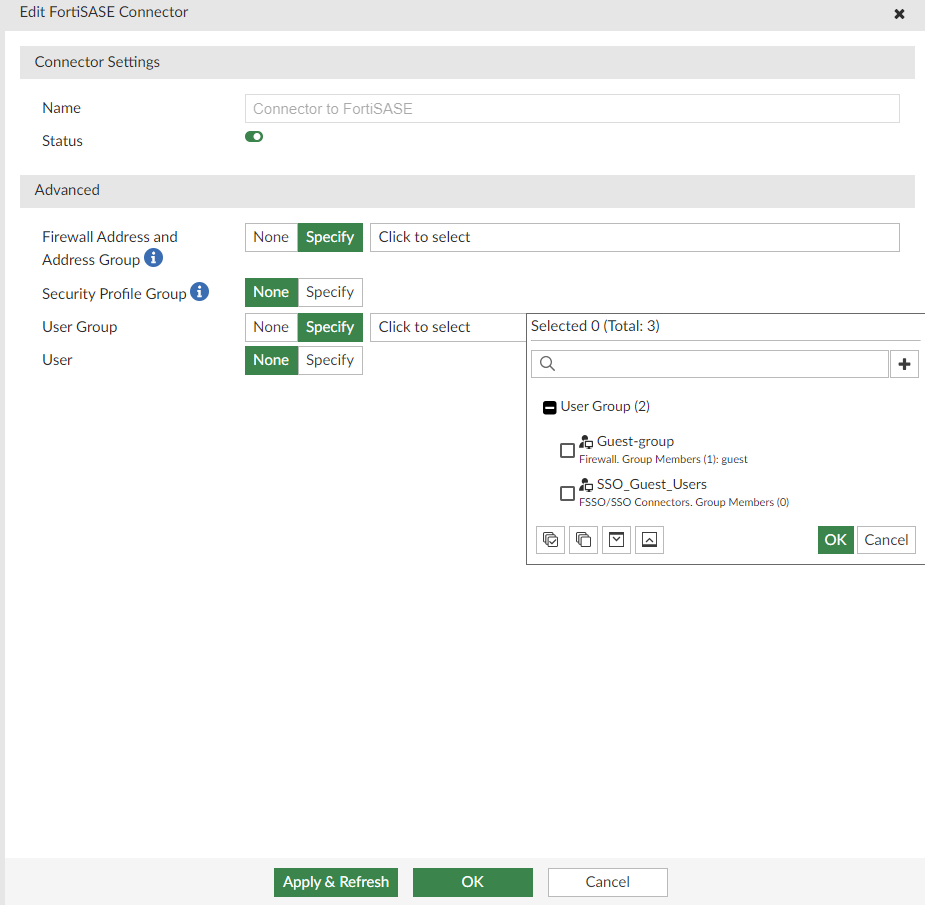The image size is (925, 905).
Task: Open the User Group 'Click to select' field
Action: point(447,327)
